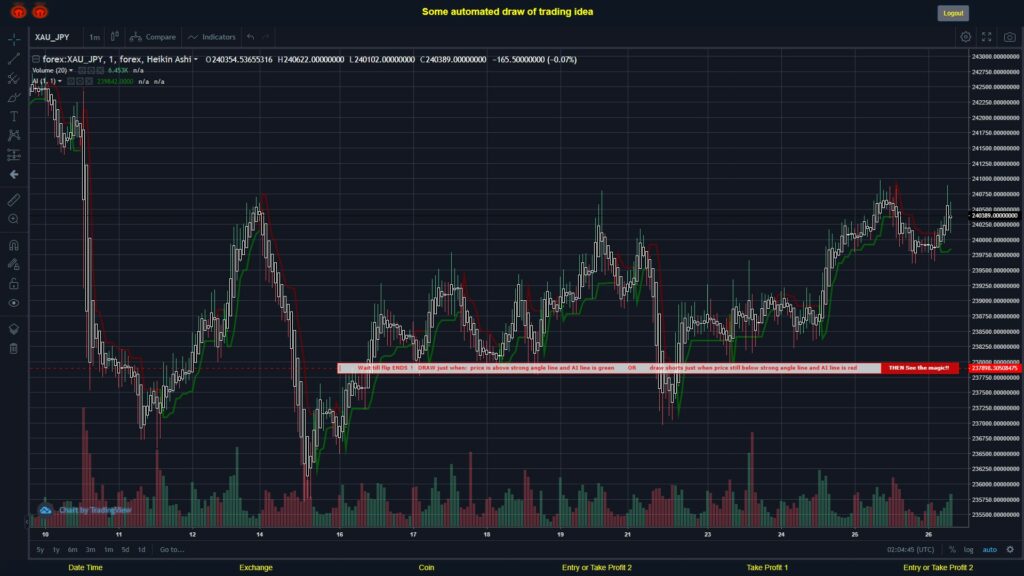The image size is (1024, 576).
Task: Click the Compare symbols button
Action: coord(153,37)
